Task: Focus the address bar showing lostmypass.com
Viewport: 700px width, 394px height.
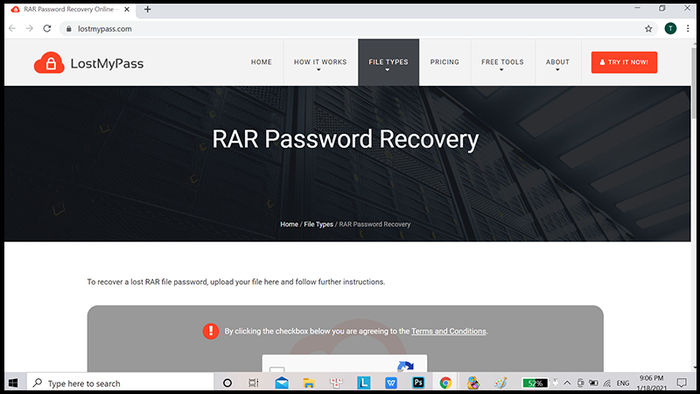Action: pos(357,29)
